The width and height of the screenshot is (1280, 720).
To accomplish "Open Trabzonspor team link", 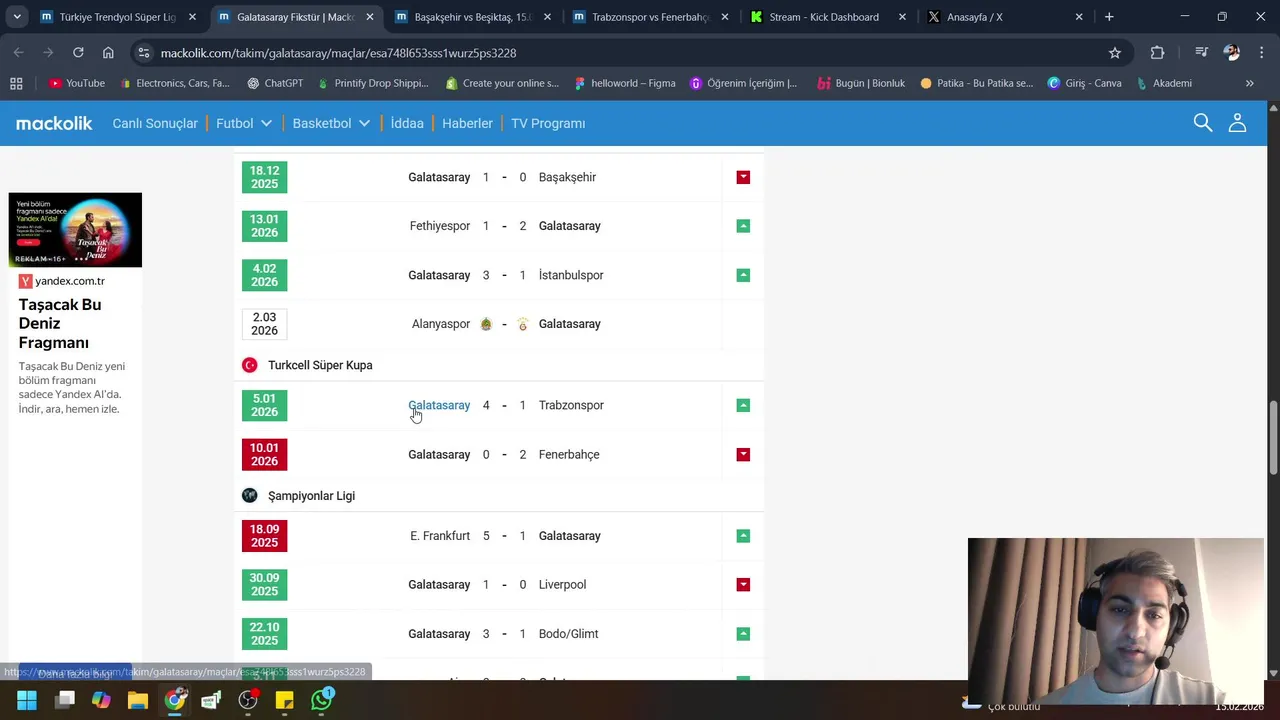I will (571, 405).
